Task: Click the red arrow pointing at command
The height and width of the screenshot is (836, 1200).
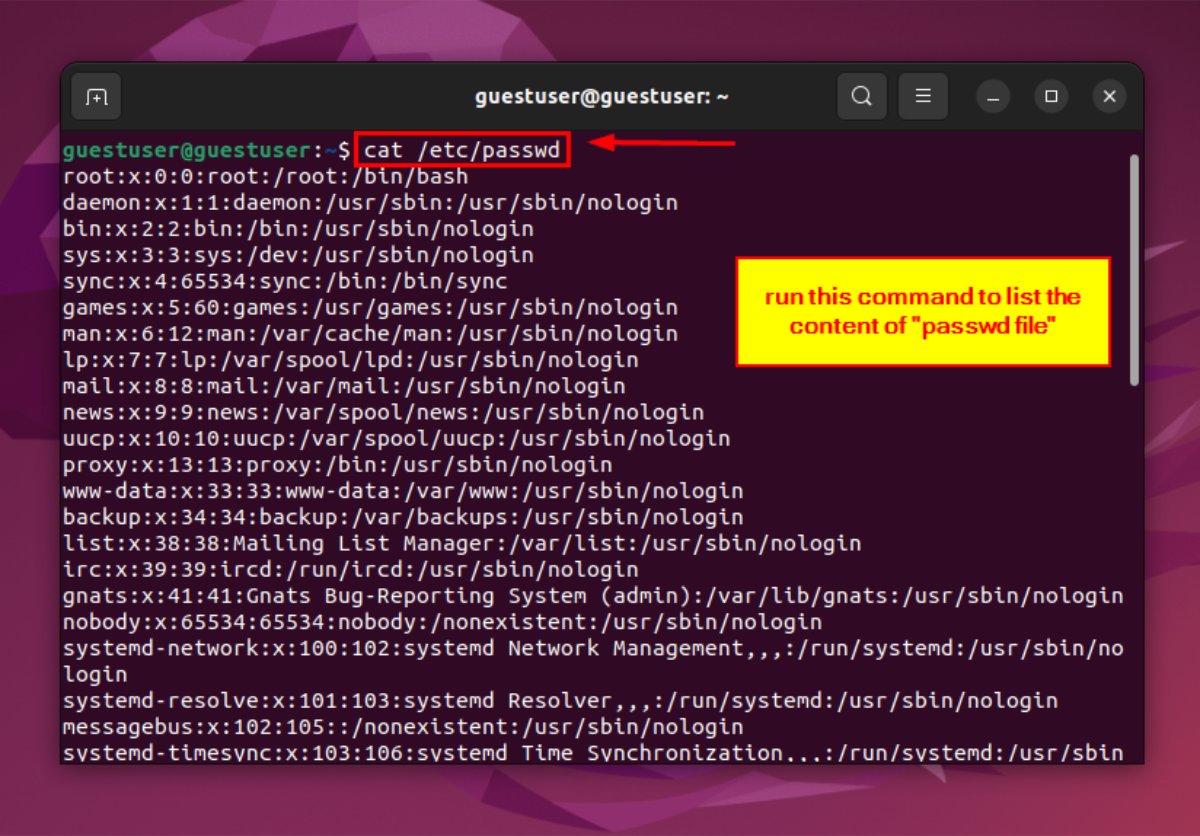Action: coord(661,144)
